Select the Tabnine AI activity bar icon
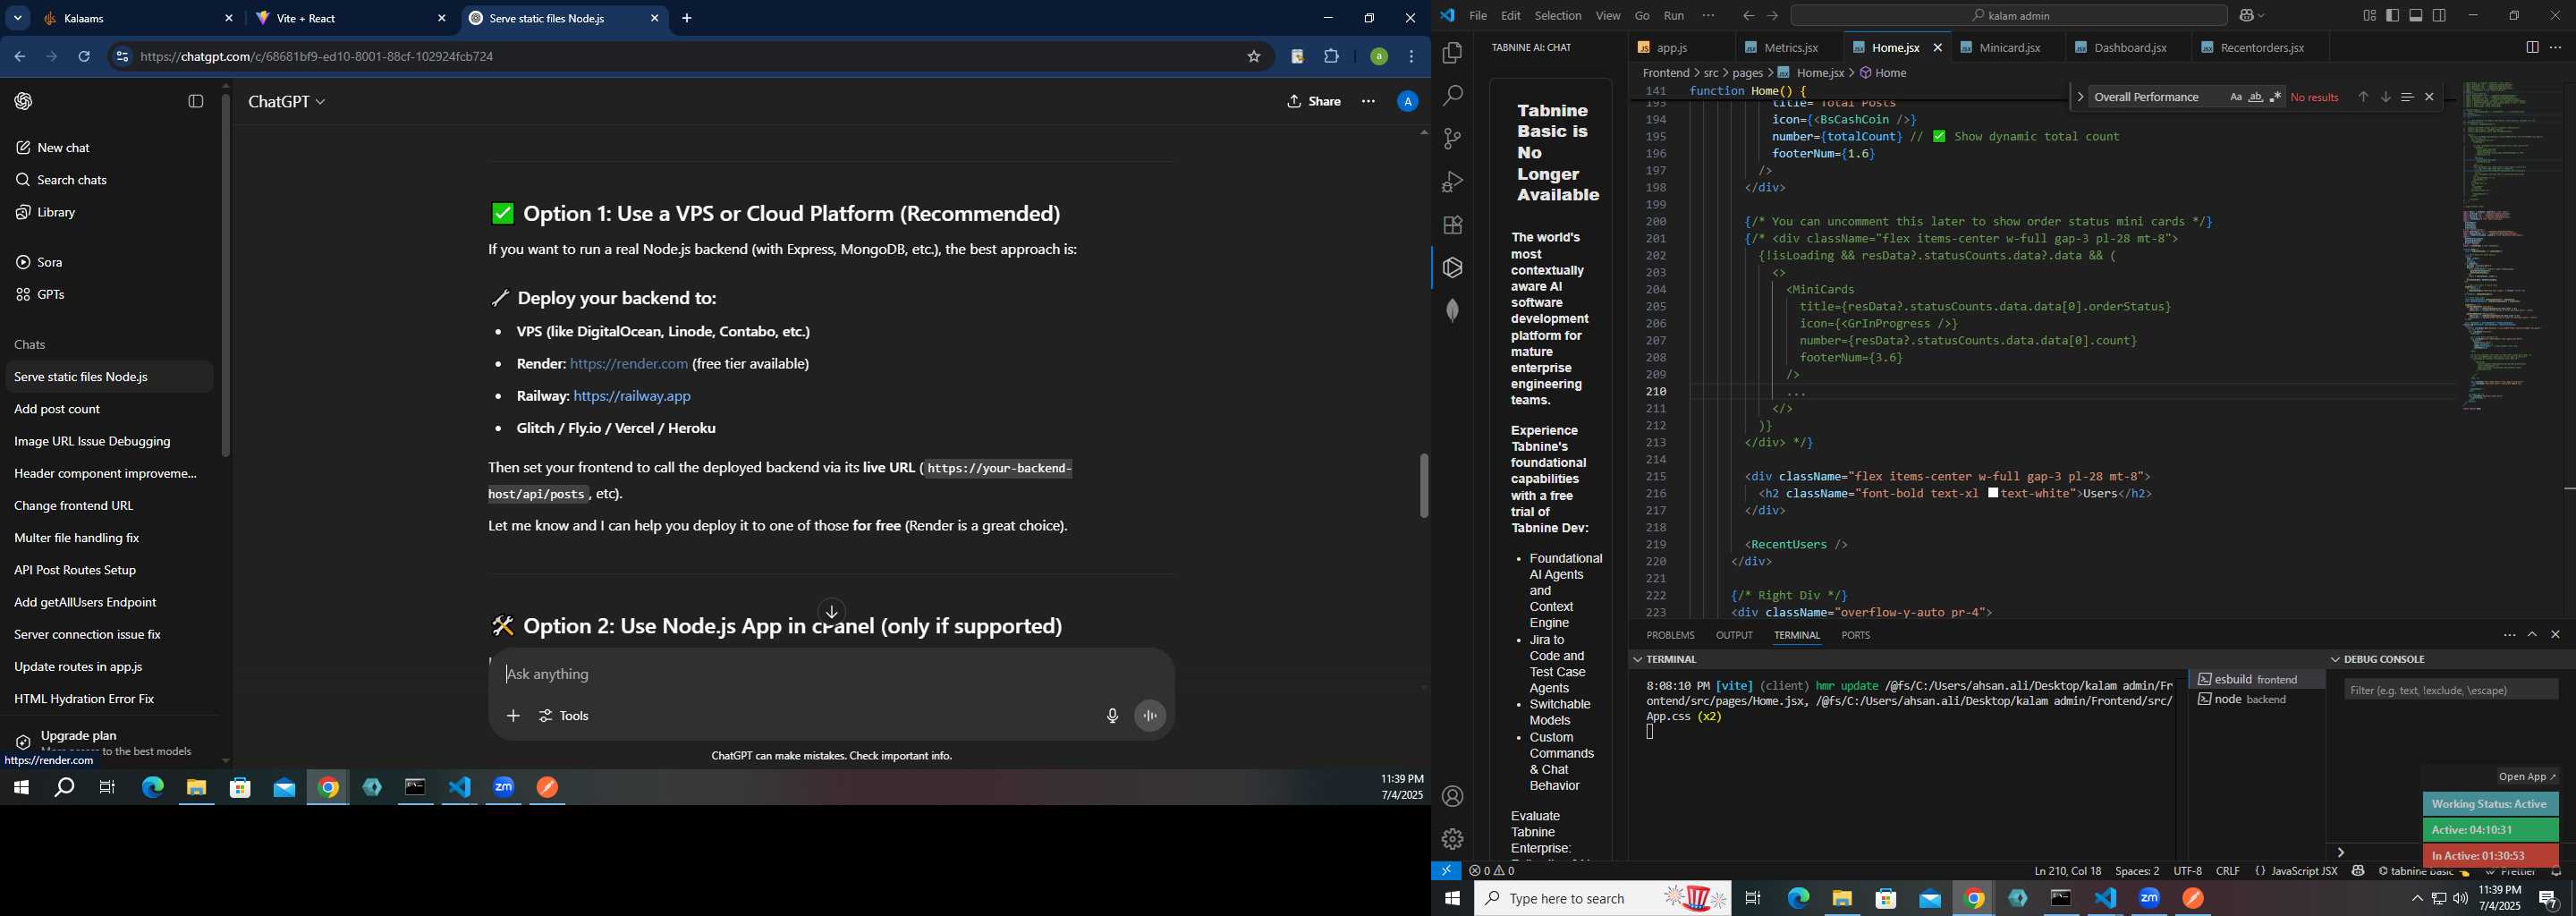Viewport: 2576px width, 916px height. pyautogui.click(x=1452, y=268)
